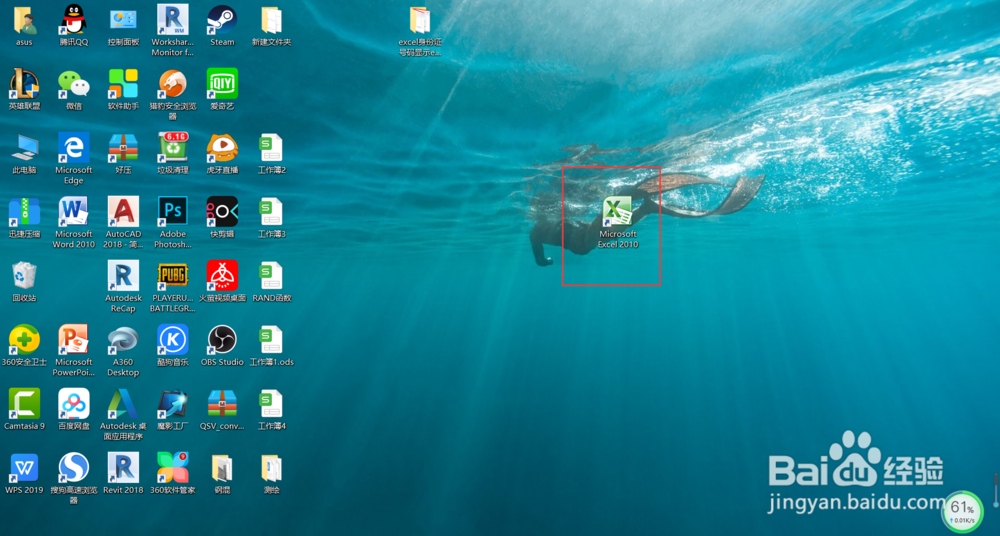
Task: Click the Microsoft Edge shortcut
Action: coord(73,158)
